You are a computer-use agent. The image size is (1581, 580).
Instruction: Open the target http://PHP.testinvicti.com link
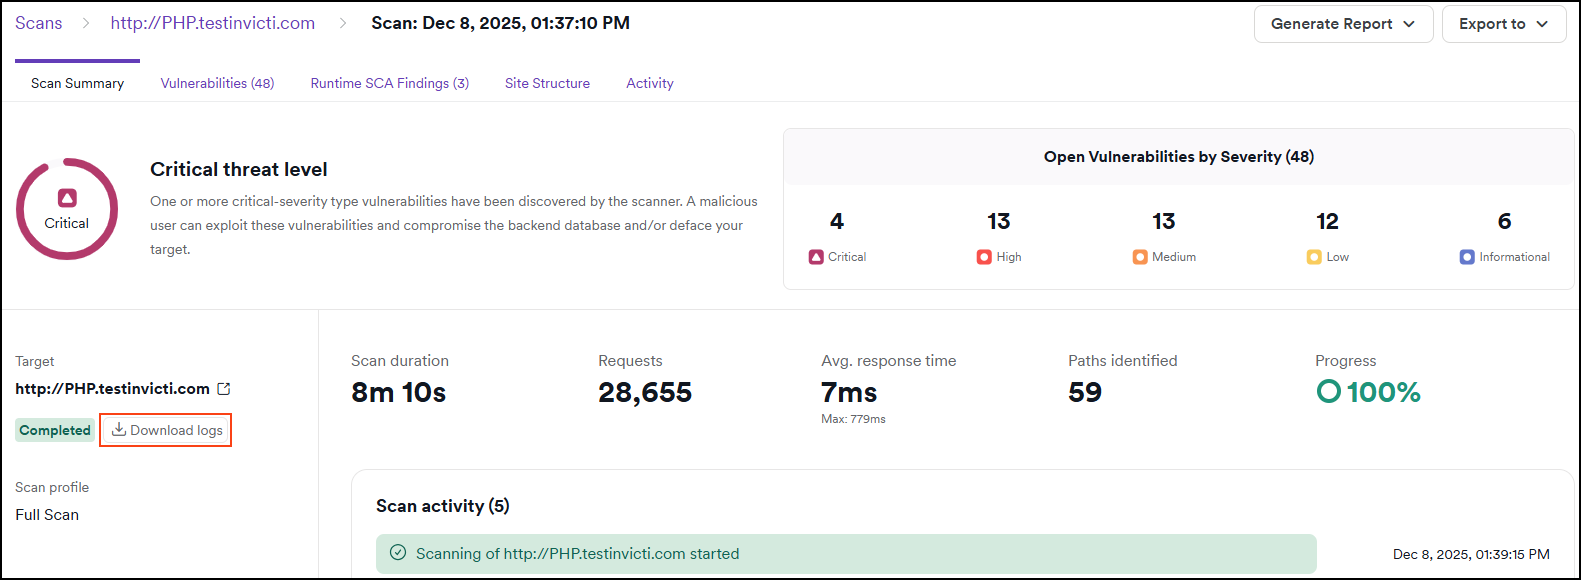pyautogui.click(x=112, y=389)
